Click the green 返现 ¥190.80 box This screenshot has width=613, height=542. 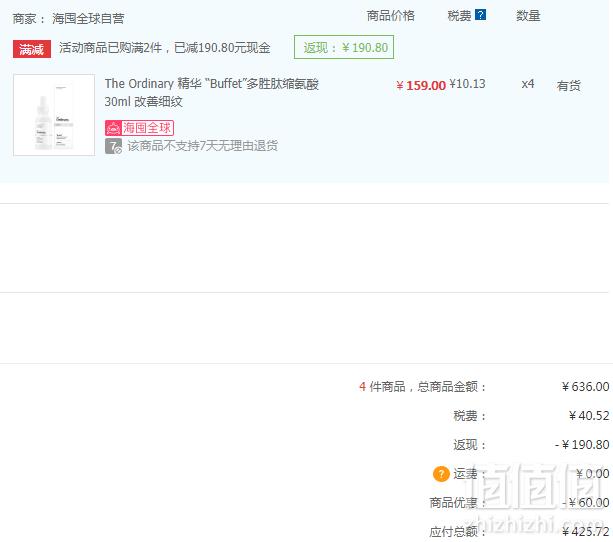pyautogui.click(x=344, y=47)
